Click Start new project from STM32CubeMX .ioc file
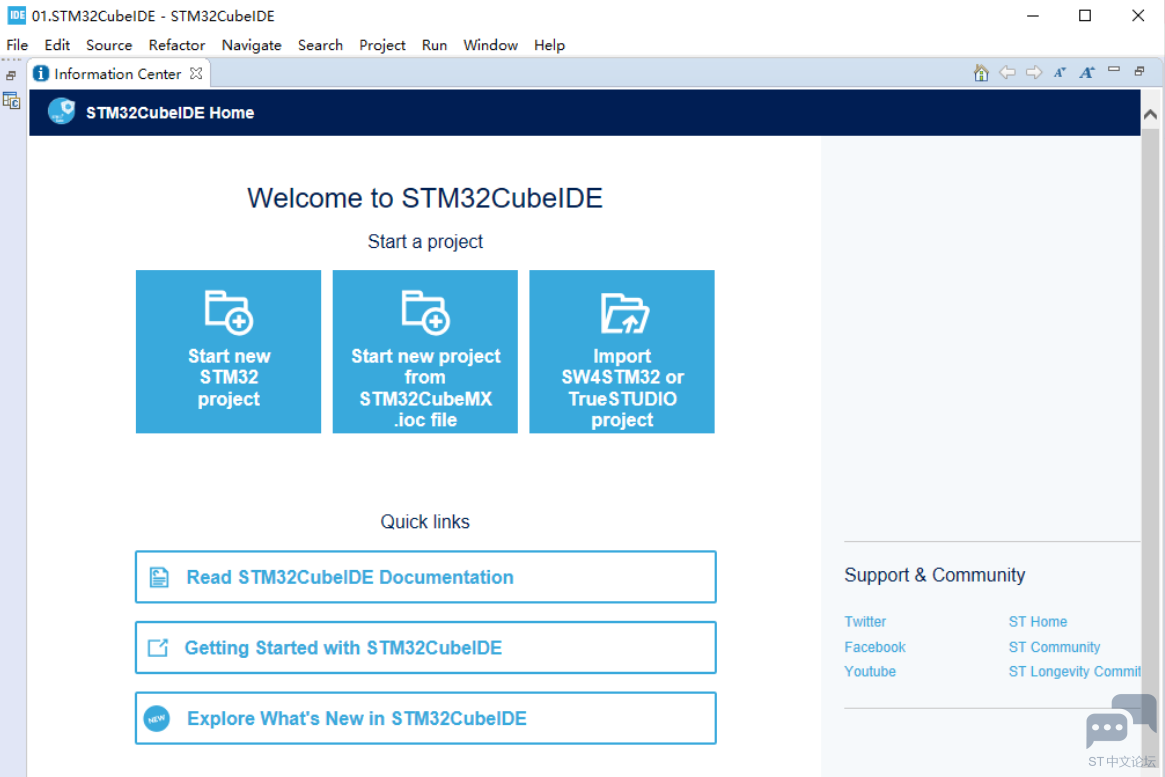 tap(425, 351)
